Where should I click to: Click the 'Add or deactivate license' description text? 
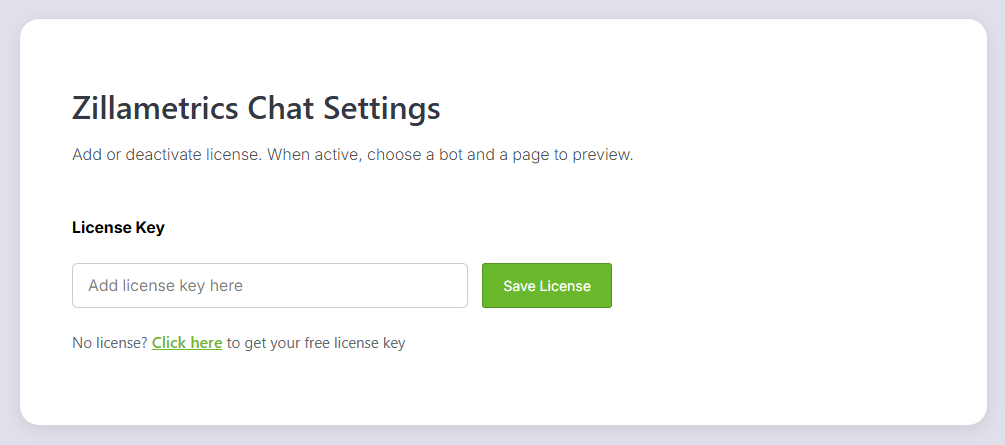(353, 155)
